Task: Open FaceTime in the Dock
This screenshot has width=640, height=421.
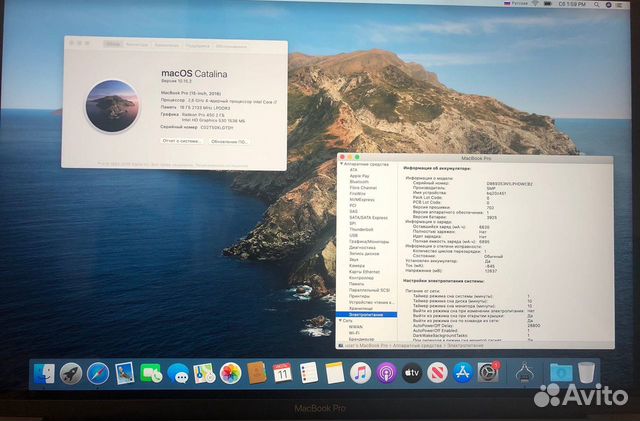Action: 151,373
